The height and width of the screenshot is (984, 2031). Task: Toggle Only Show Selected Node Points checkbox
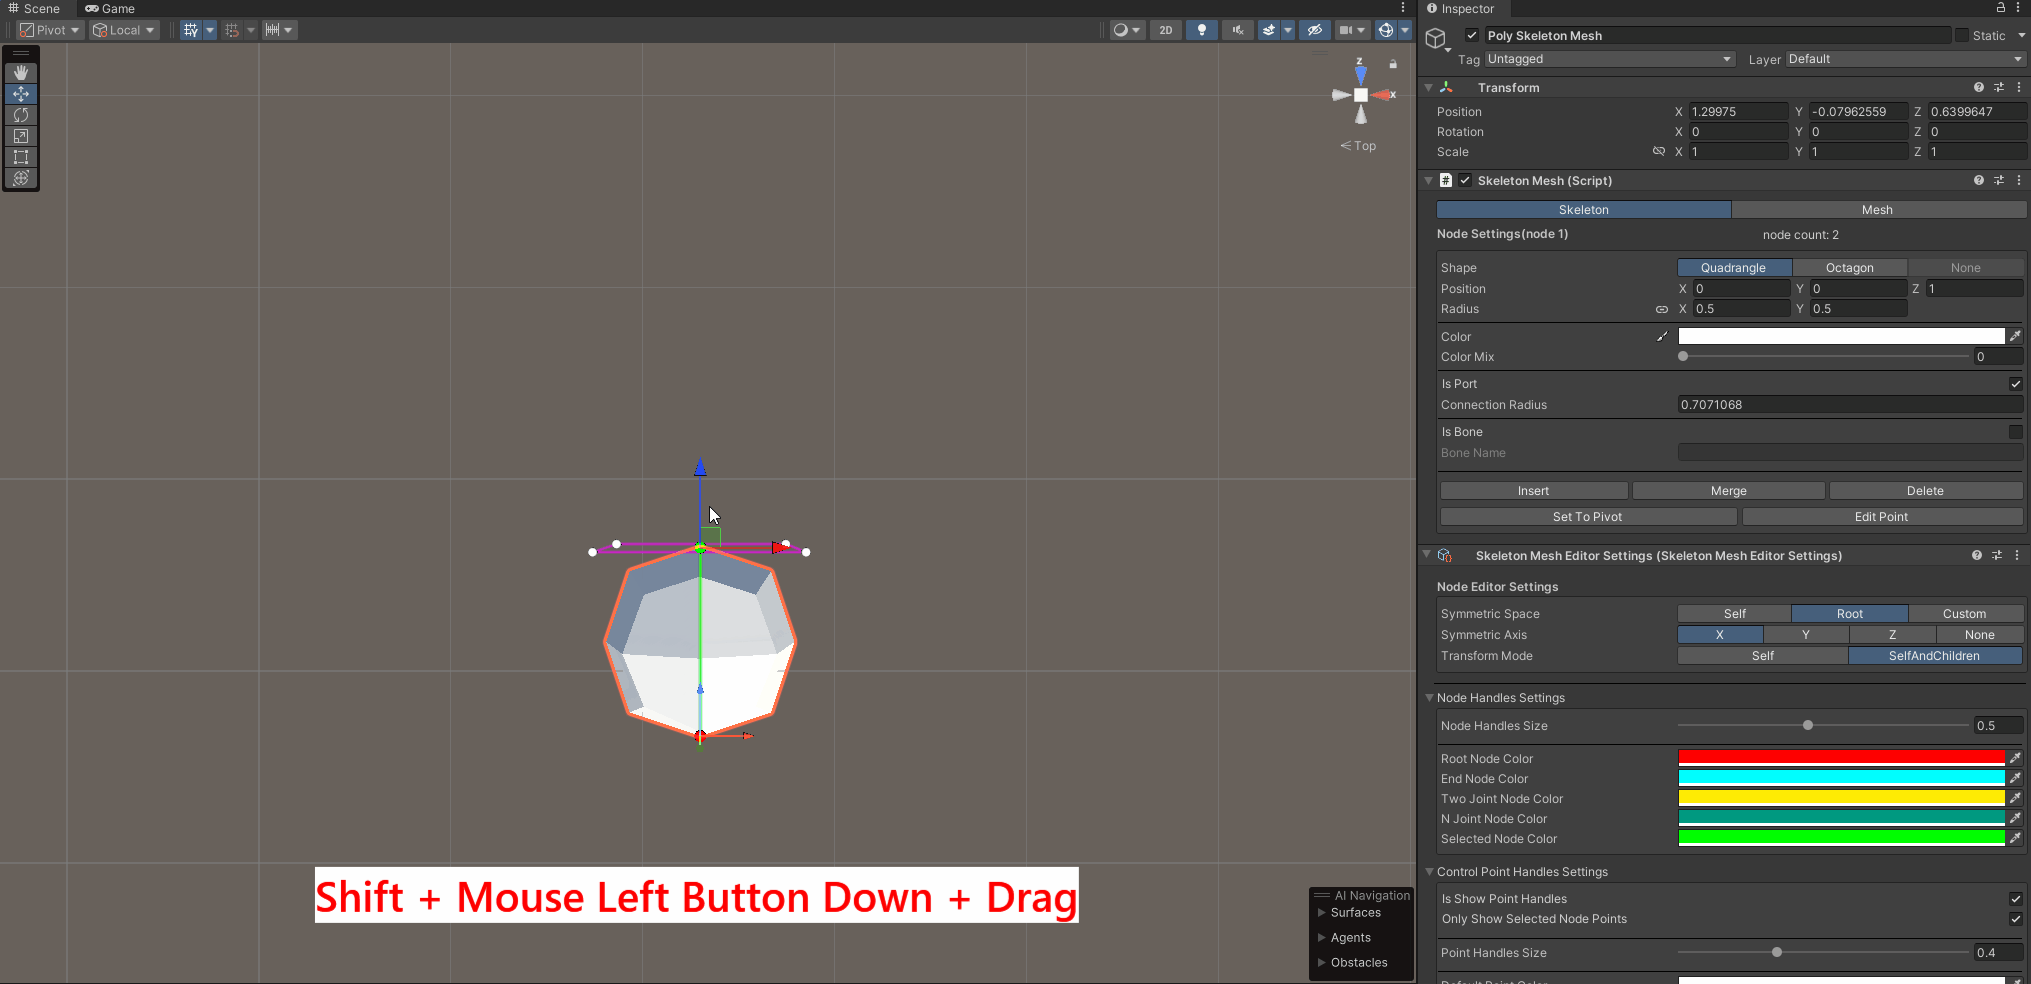[x=2015, y=919]
